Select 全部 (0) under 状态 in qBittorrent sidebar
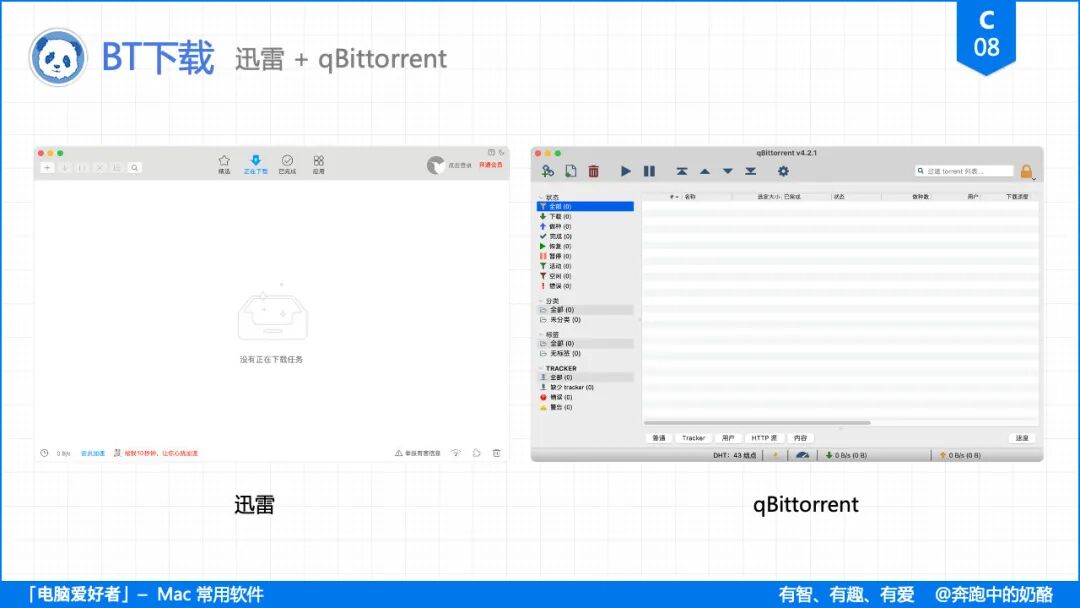Screen dimensions: 1080x608 (585, 207)
